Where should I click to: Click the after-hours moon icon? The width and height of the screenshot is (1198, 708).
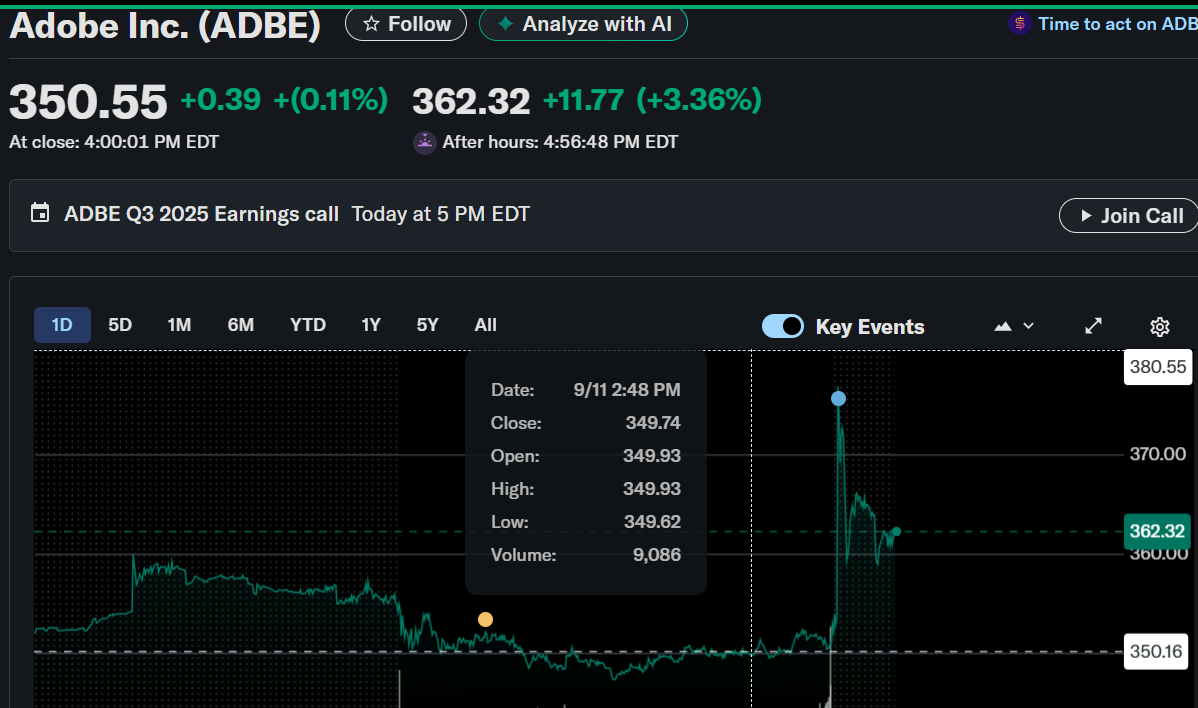coord(425,142)
